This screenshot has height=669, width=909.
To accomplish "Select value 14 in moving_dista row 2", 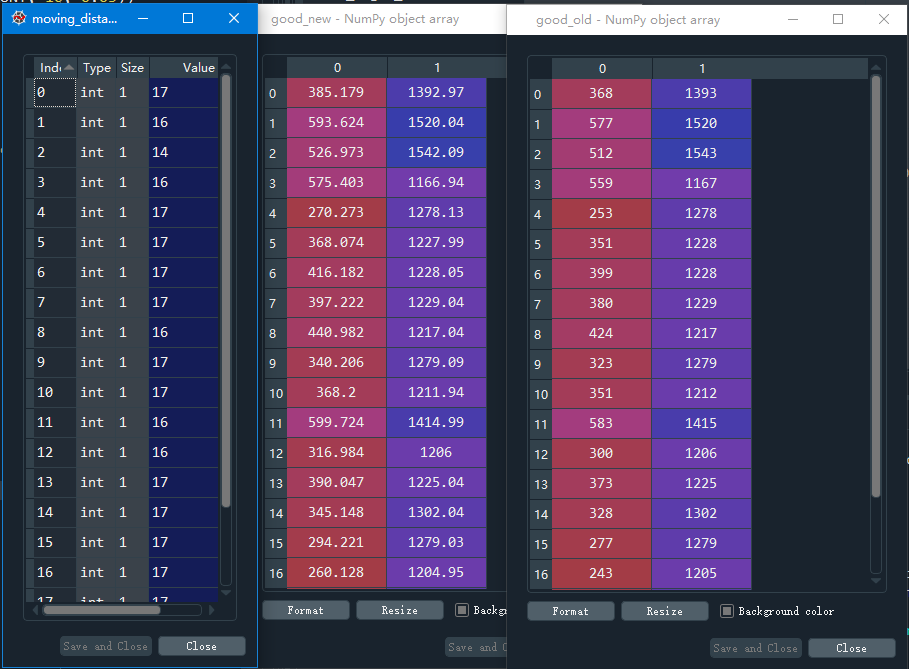I will click(183, 152).
